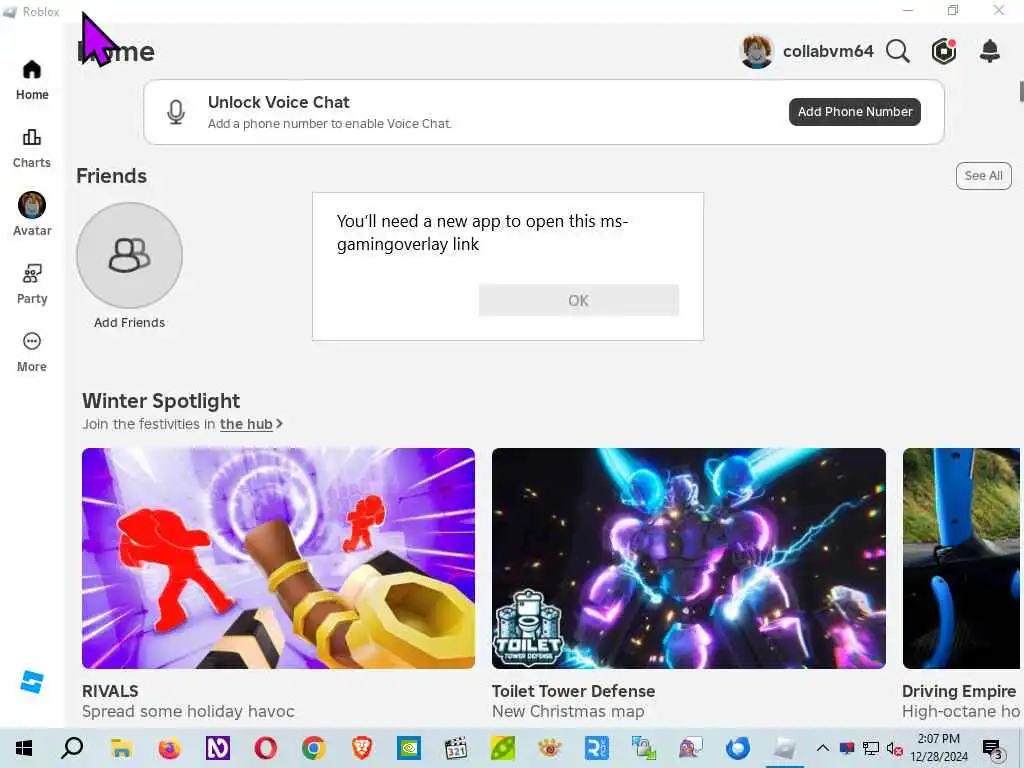Click the Unlock Voice Chat heading
This screenshot has height=768, width=1024.
pyautogui.click(x=278, y=103)
